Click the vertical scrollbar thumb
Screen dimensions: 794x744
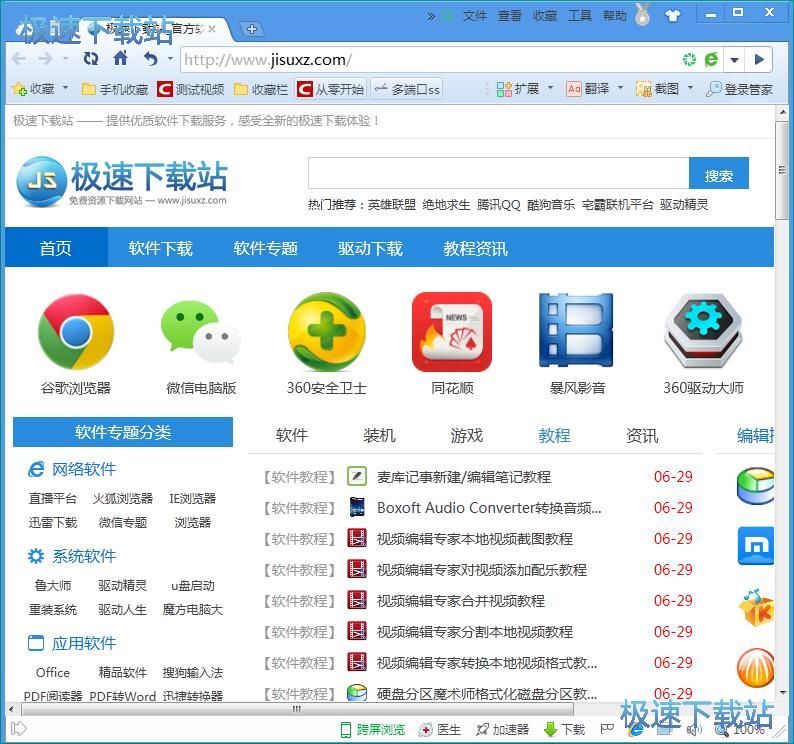coord(782,170)
